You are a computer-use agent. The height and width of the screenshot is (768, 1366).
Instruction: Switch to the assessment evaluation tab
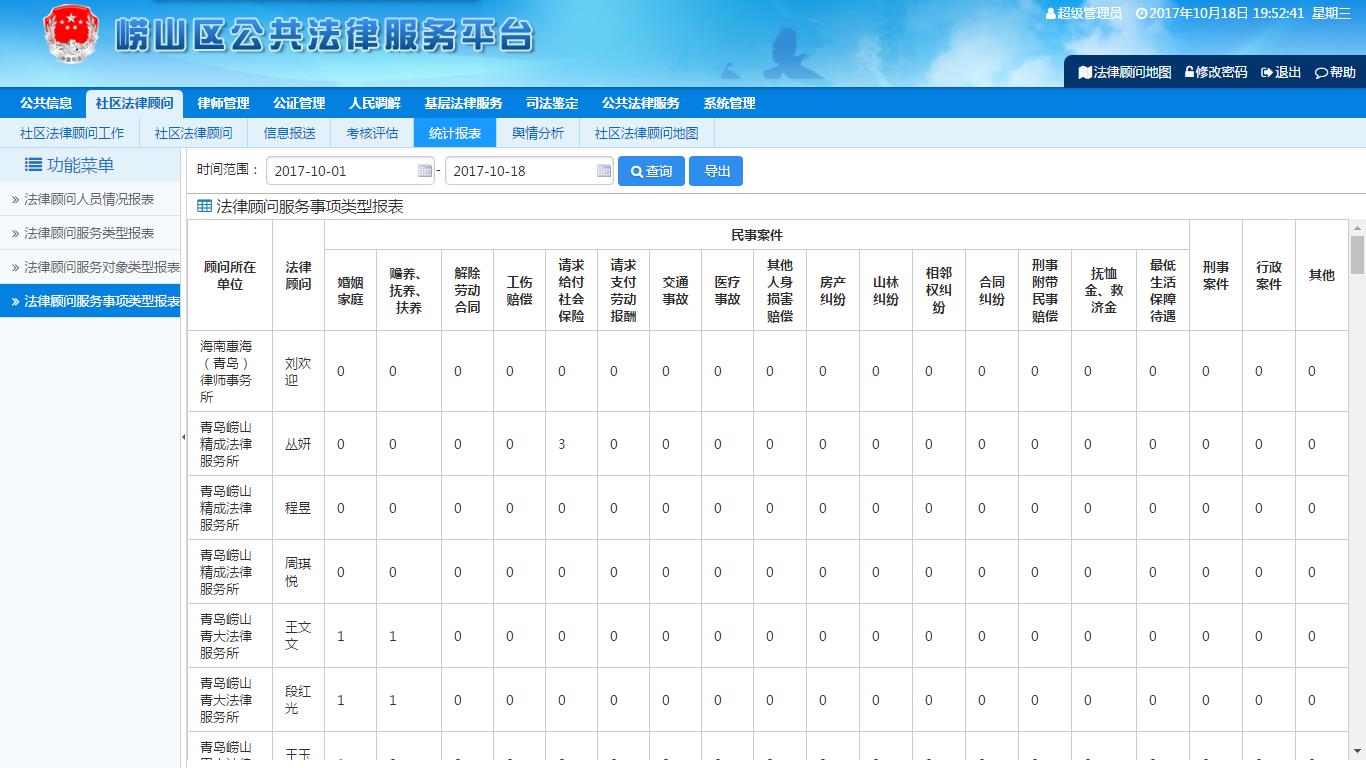point(372,133)
